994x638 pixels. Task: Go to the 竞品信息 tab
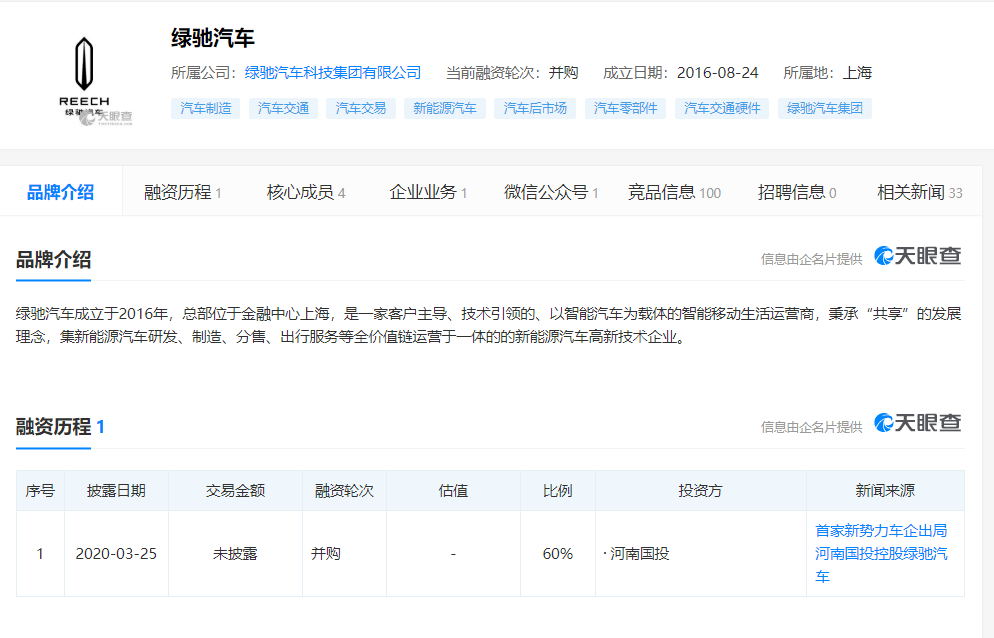click(674, 192)
